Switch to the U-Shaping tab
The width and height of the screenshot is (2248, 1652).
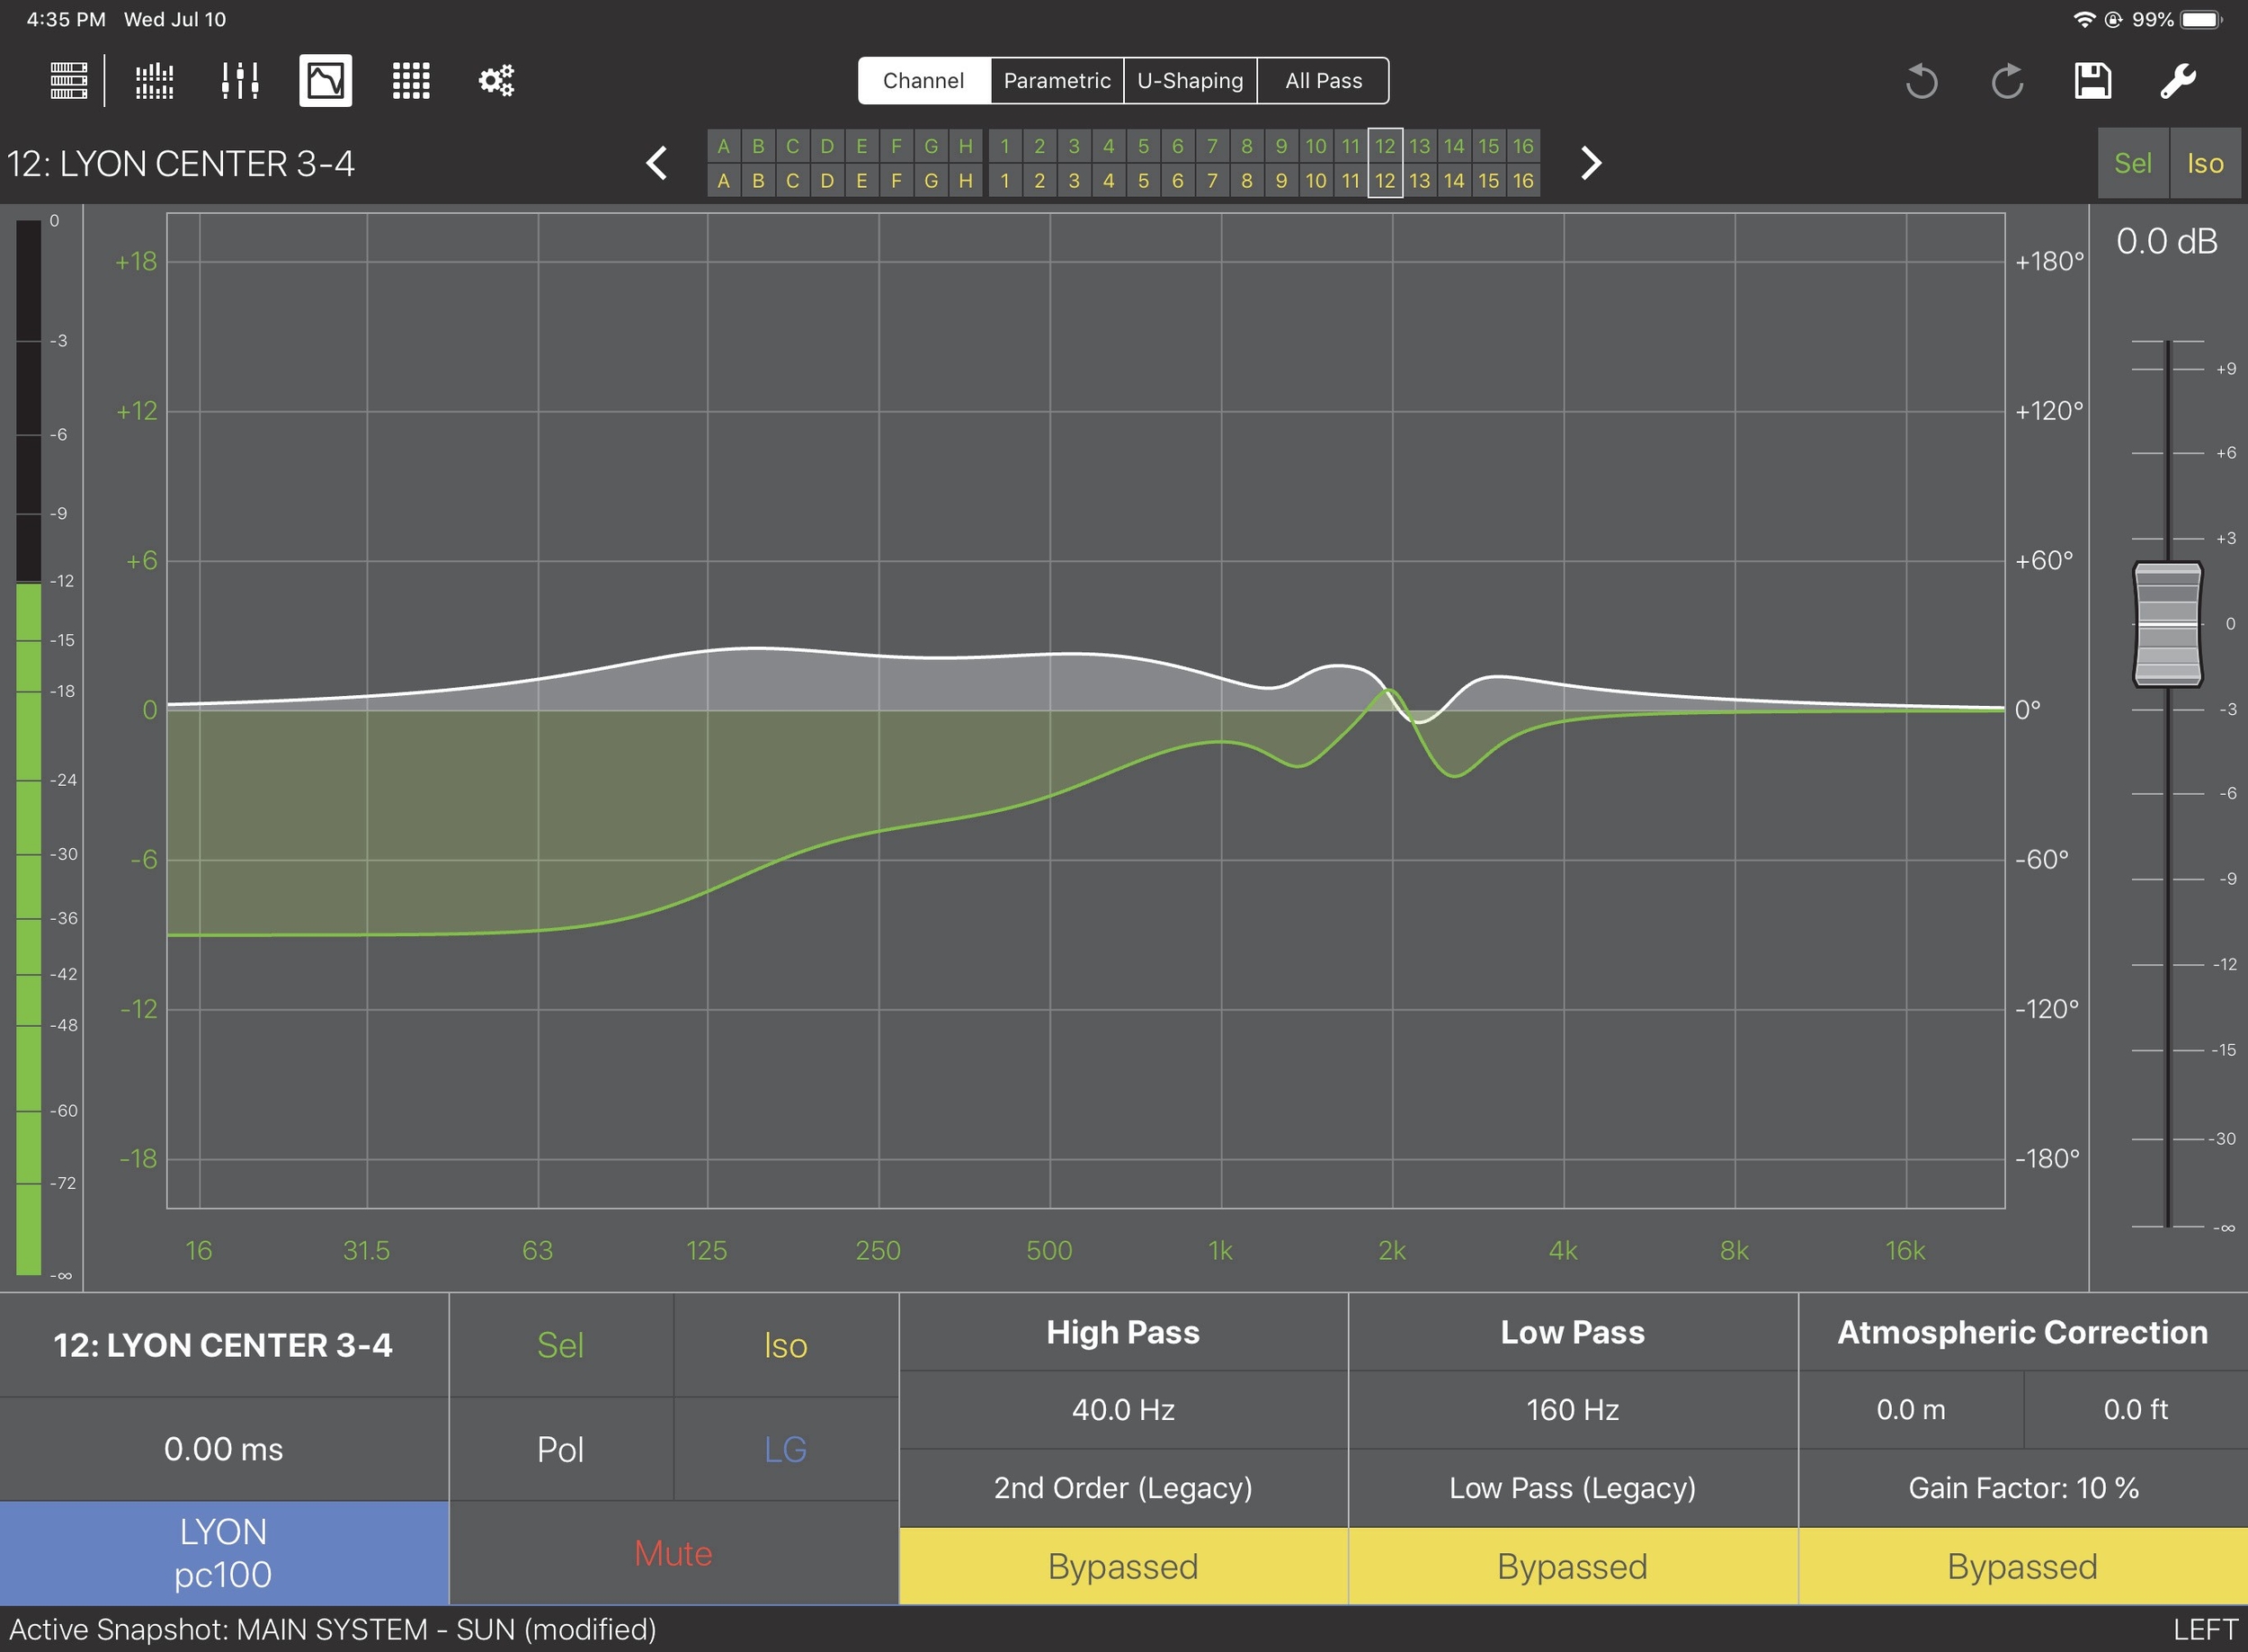(x=1190, y=81)
